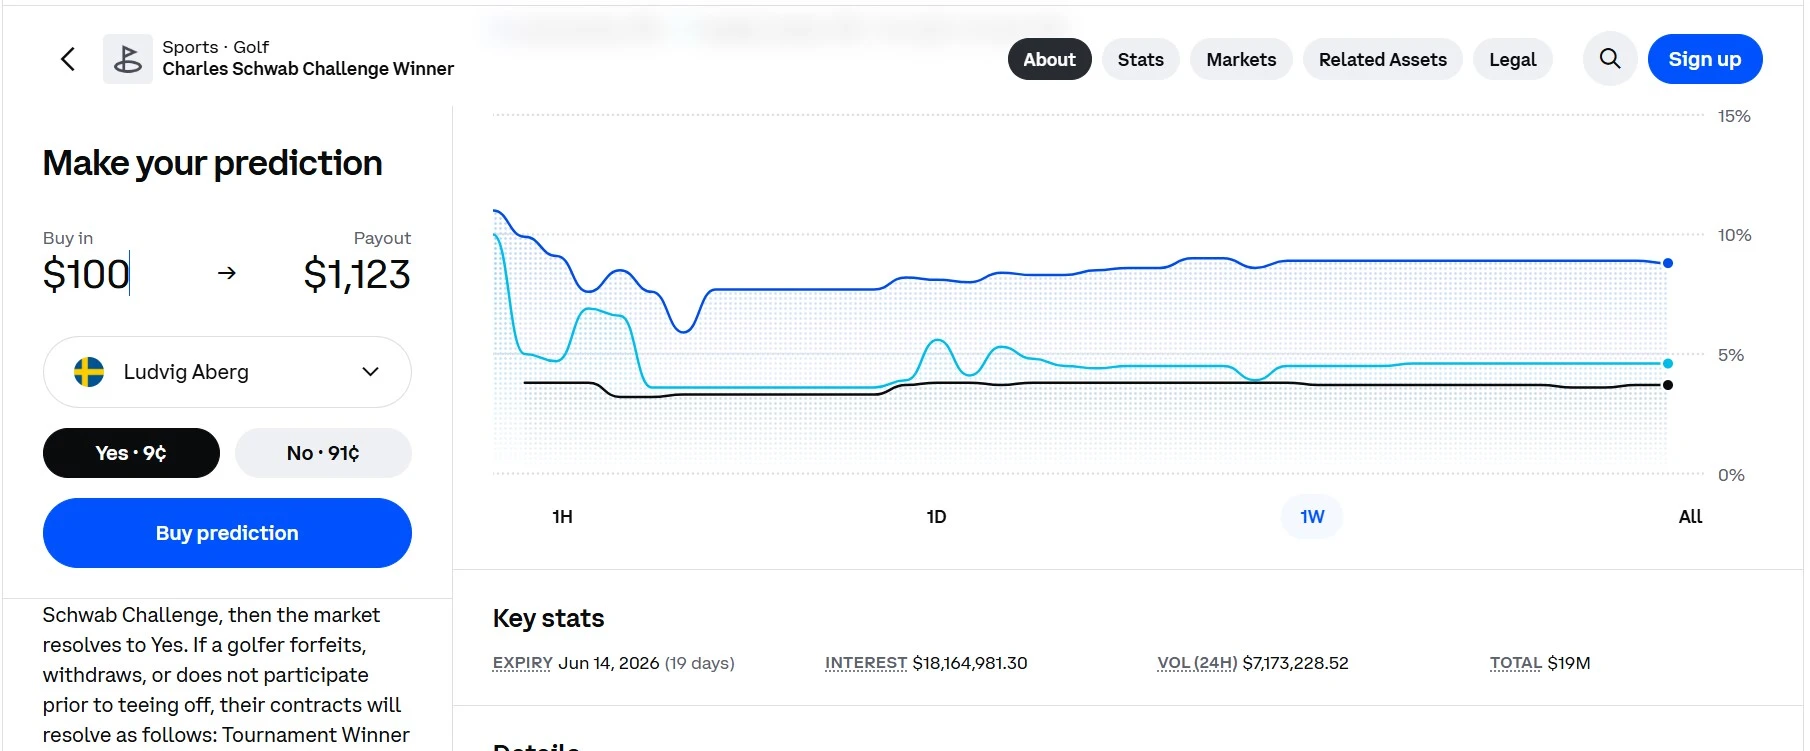Click the Sports · Golf breadcrumb
The image size is (1810, 751).
point(215,47)
